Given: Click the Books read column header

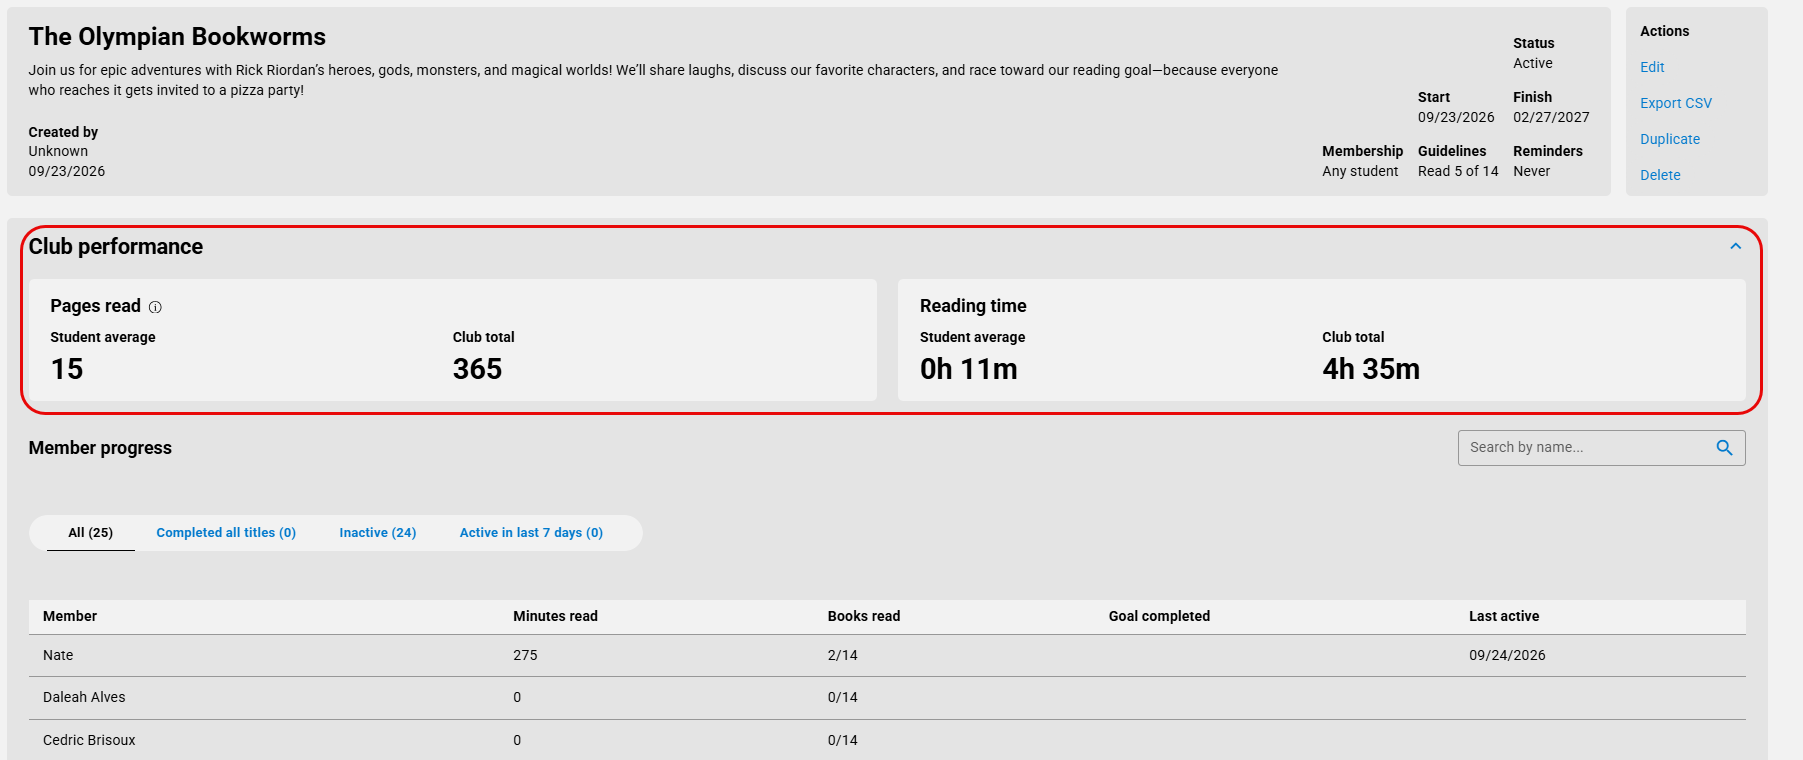Looking at the screenshot, I should click(864, 616).
